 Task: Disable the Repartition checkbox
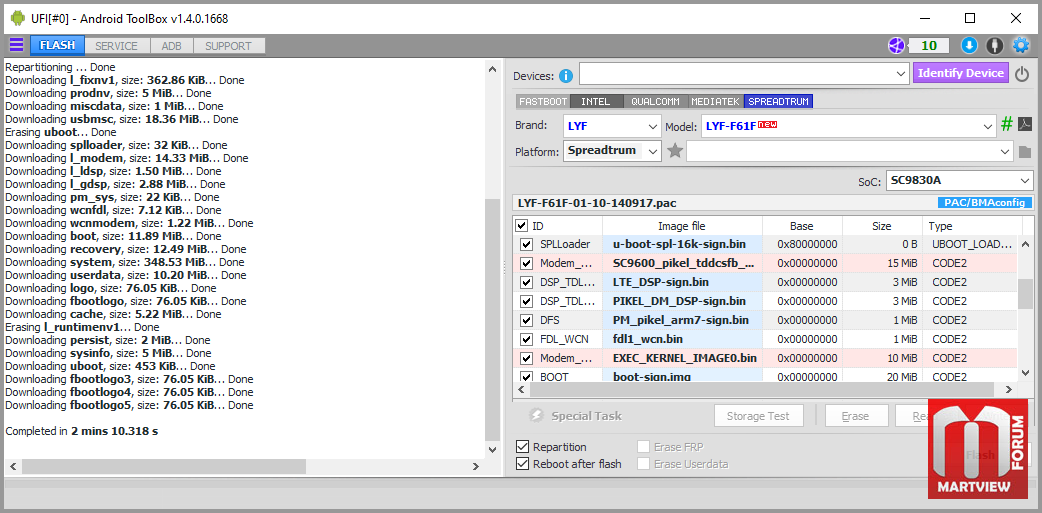[x=523, y=447]
